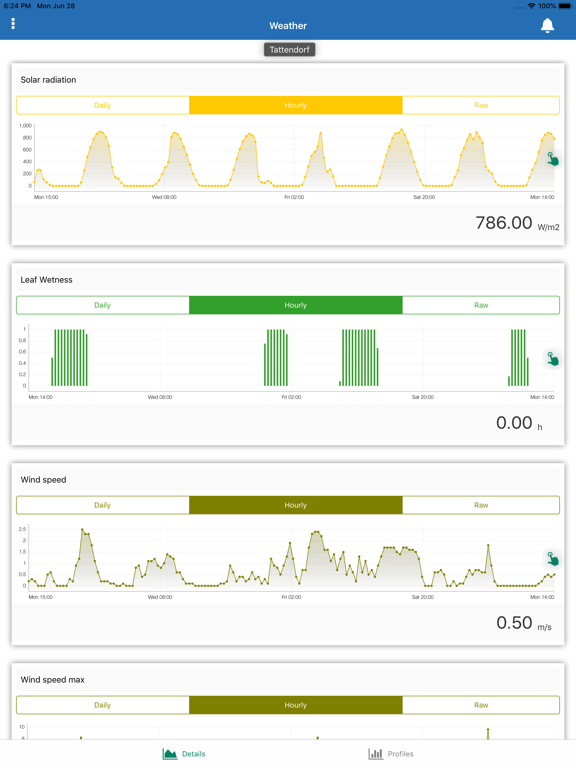Switch Leaf Wetness to Daily
The height and width of the screenshot is (768, 576).
pos(102,305)
